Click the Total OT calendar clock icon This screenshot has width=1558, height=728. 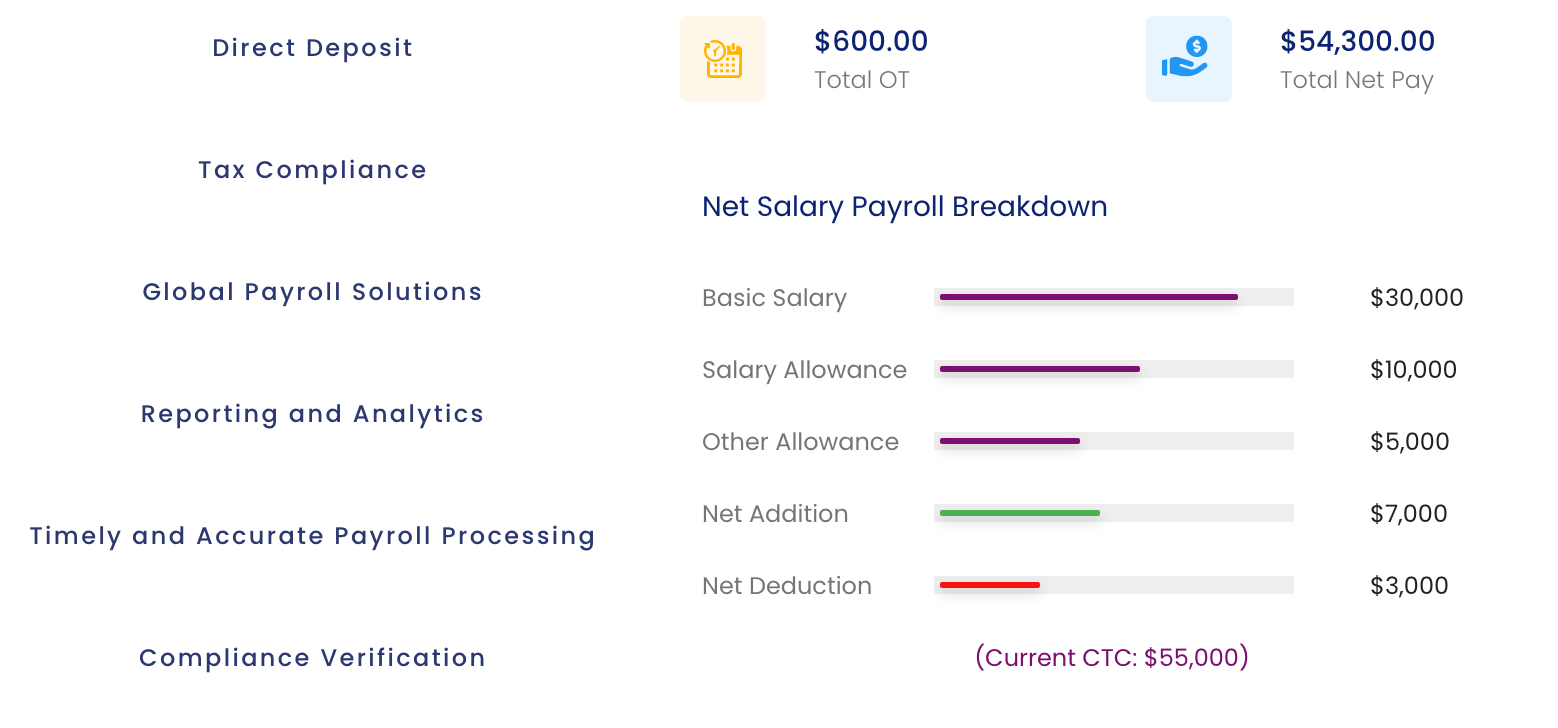click(x=722, y=59)
